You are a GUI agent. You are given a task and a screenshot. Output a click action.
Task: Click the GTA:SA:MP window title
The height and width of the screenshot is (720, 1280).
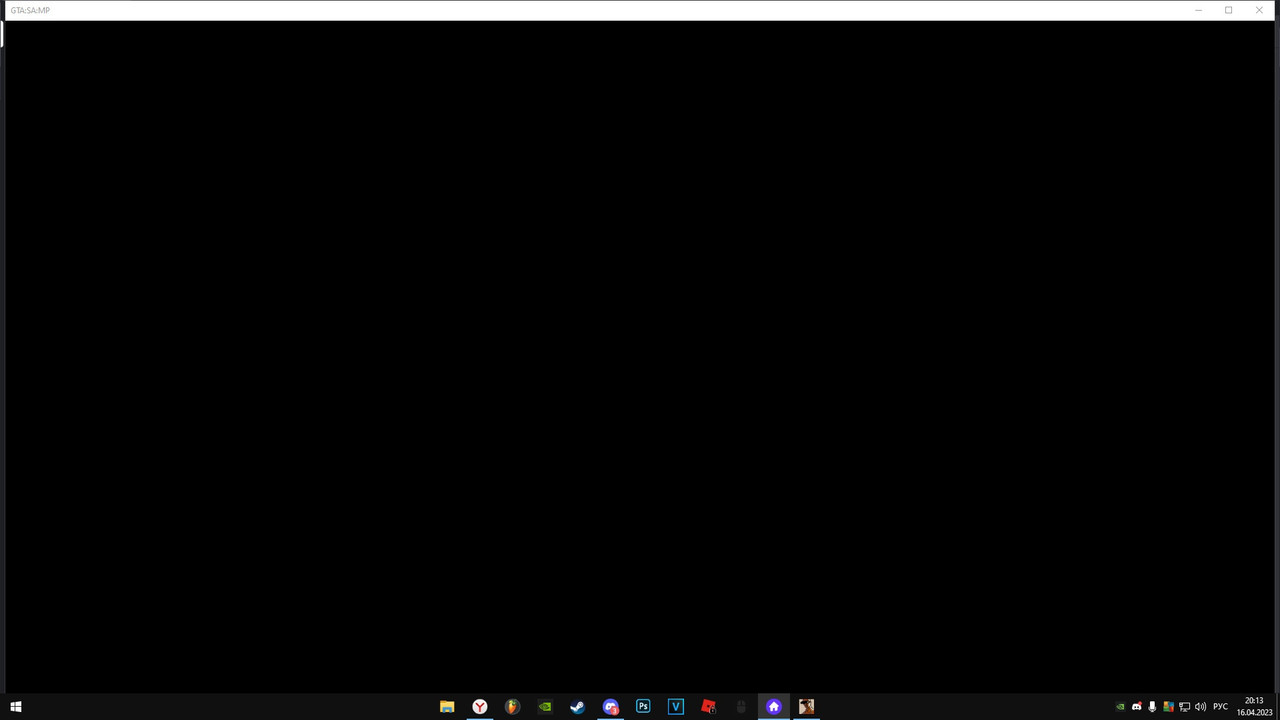point(30,10)
